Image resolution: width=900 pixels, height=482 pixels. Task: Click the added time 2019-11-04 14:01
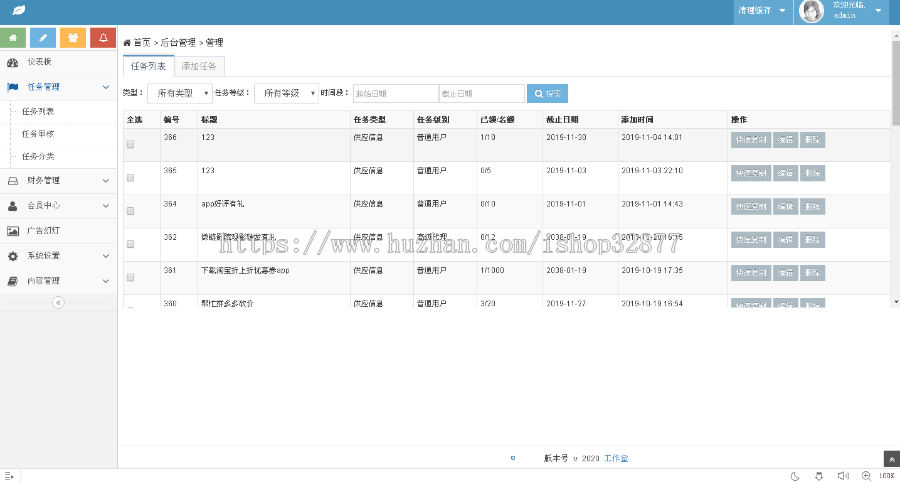[x=651, y=137]
